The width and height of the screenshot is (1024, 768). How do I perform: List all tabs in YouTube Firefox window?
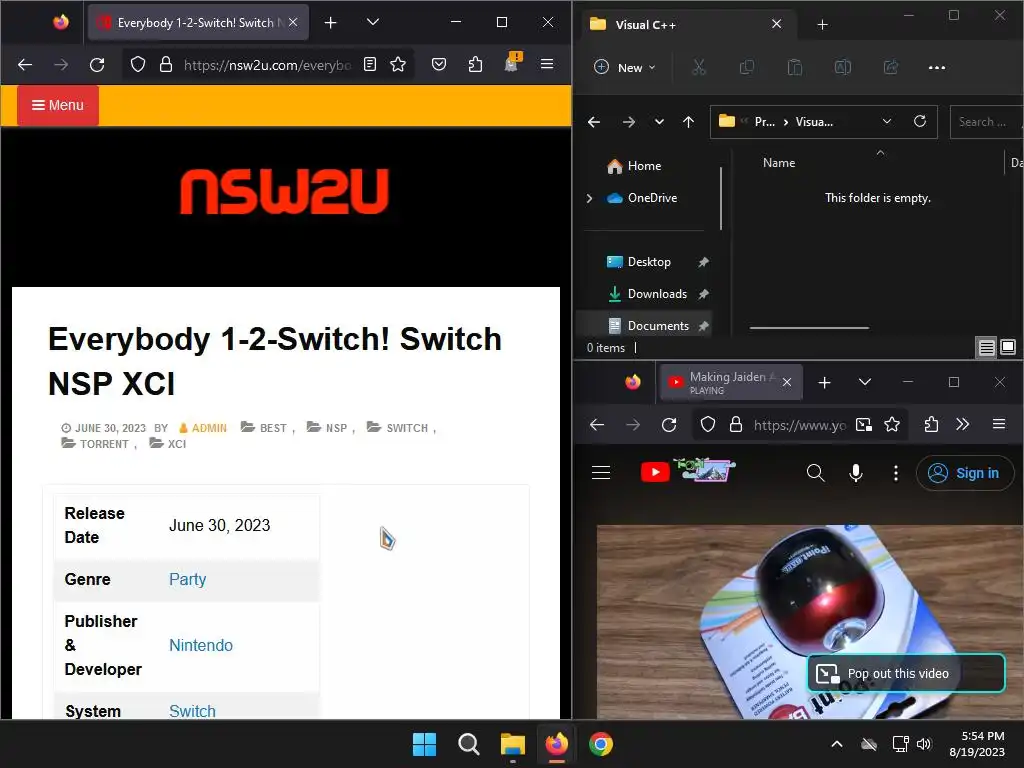pyautogui.click(x=865, y=382)
